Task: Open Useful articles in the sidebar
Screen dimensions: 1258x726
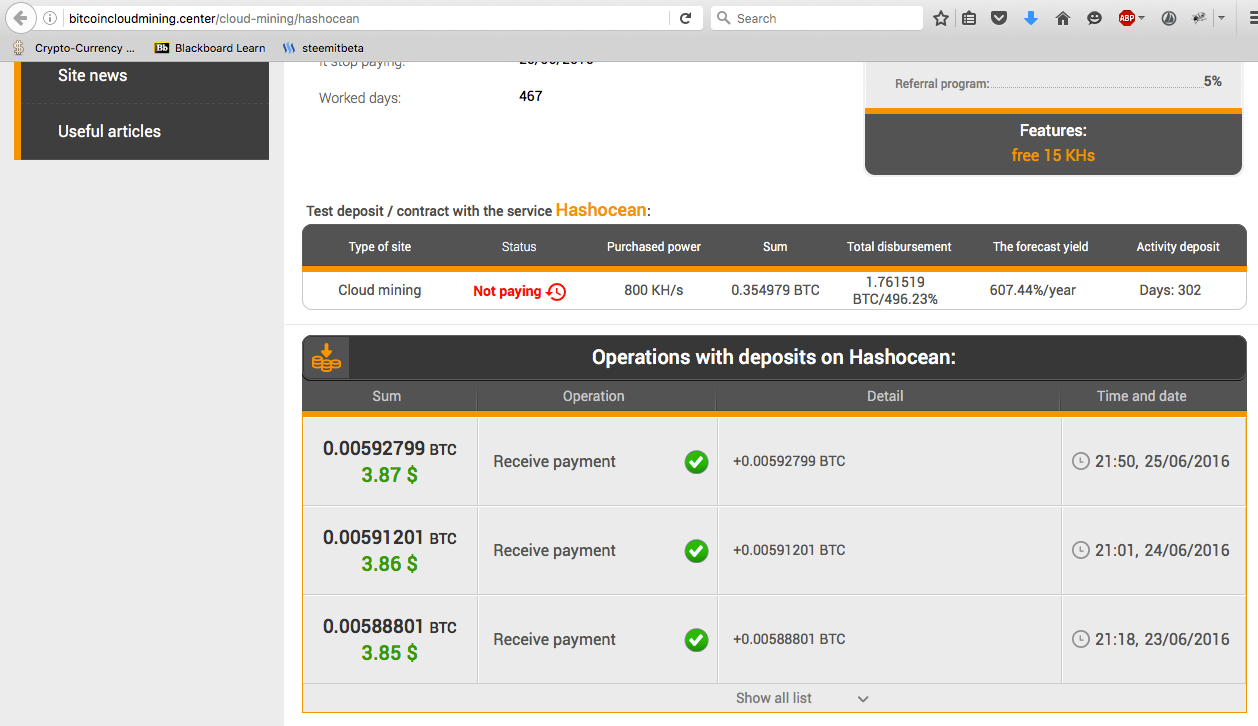Action: pos(109,131)
